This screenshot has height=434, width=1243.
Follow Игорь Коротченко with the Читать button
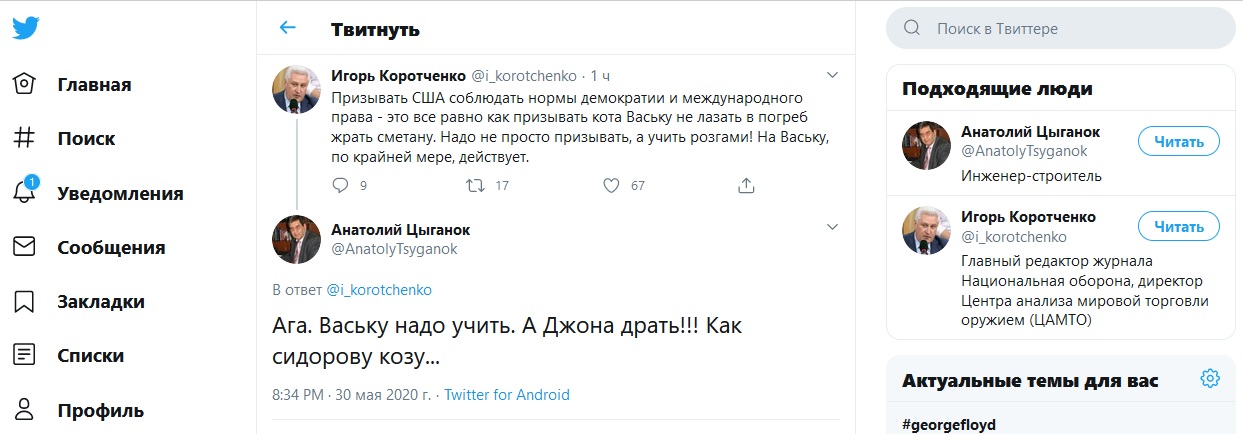(1178, 226)
